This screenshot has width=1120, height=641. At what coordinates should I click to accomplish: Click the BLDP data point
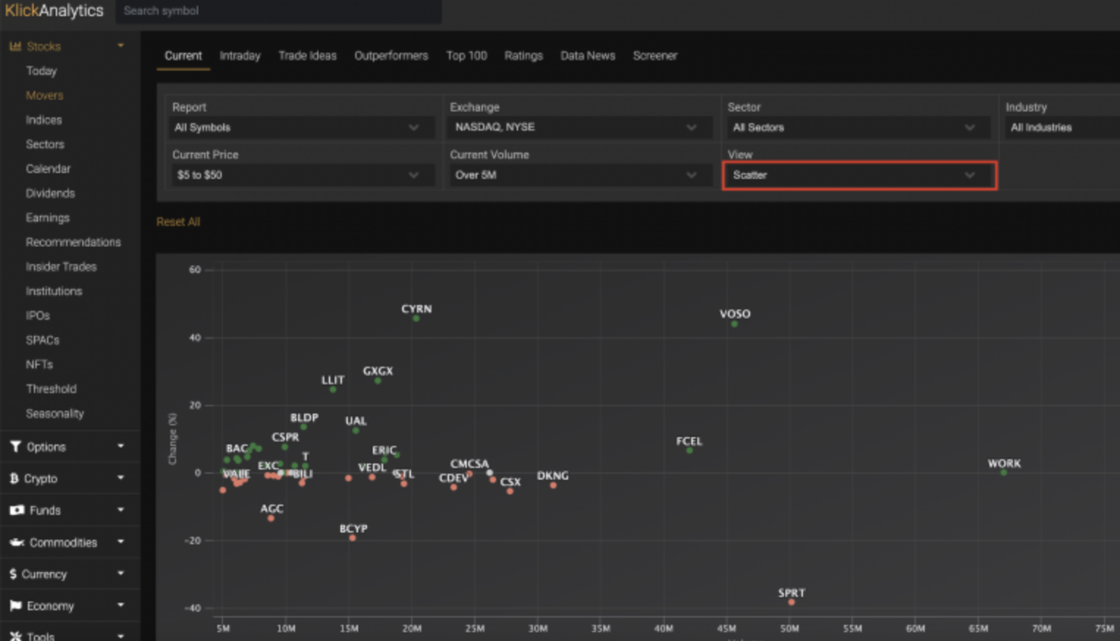[x=304, y=427]
